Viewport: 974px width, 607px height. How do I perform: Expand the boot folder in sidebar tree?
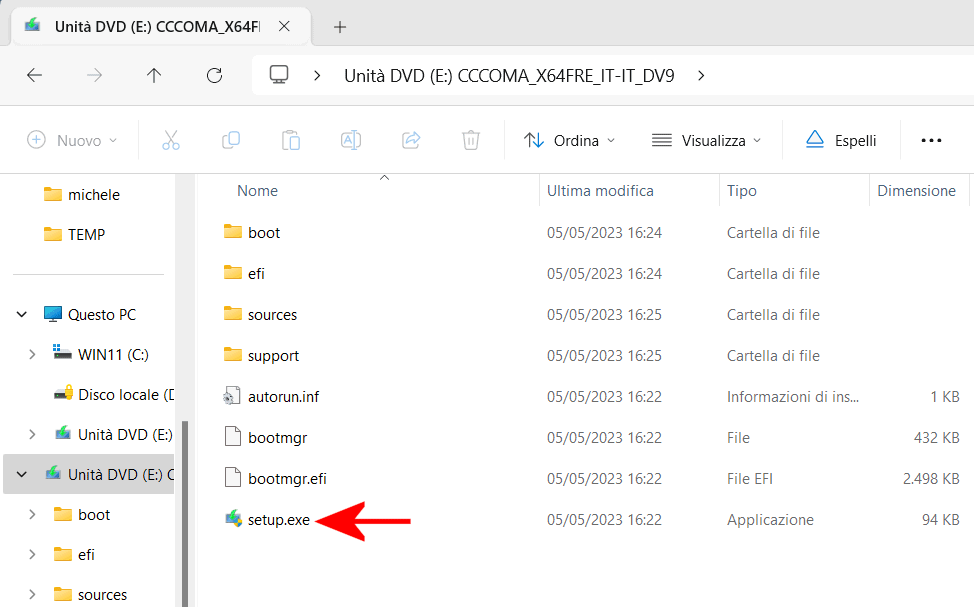click(x=32, y=514)
